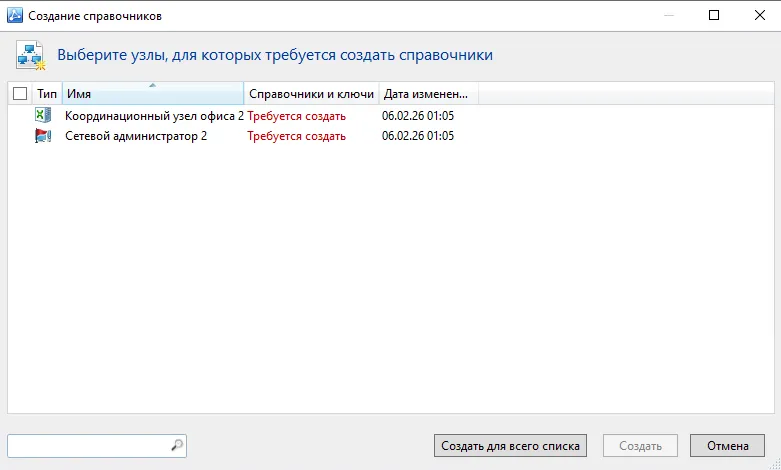Focus the search input field
Screen dimensions: 781x470
tap(90, 446)
